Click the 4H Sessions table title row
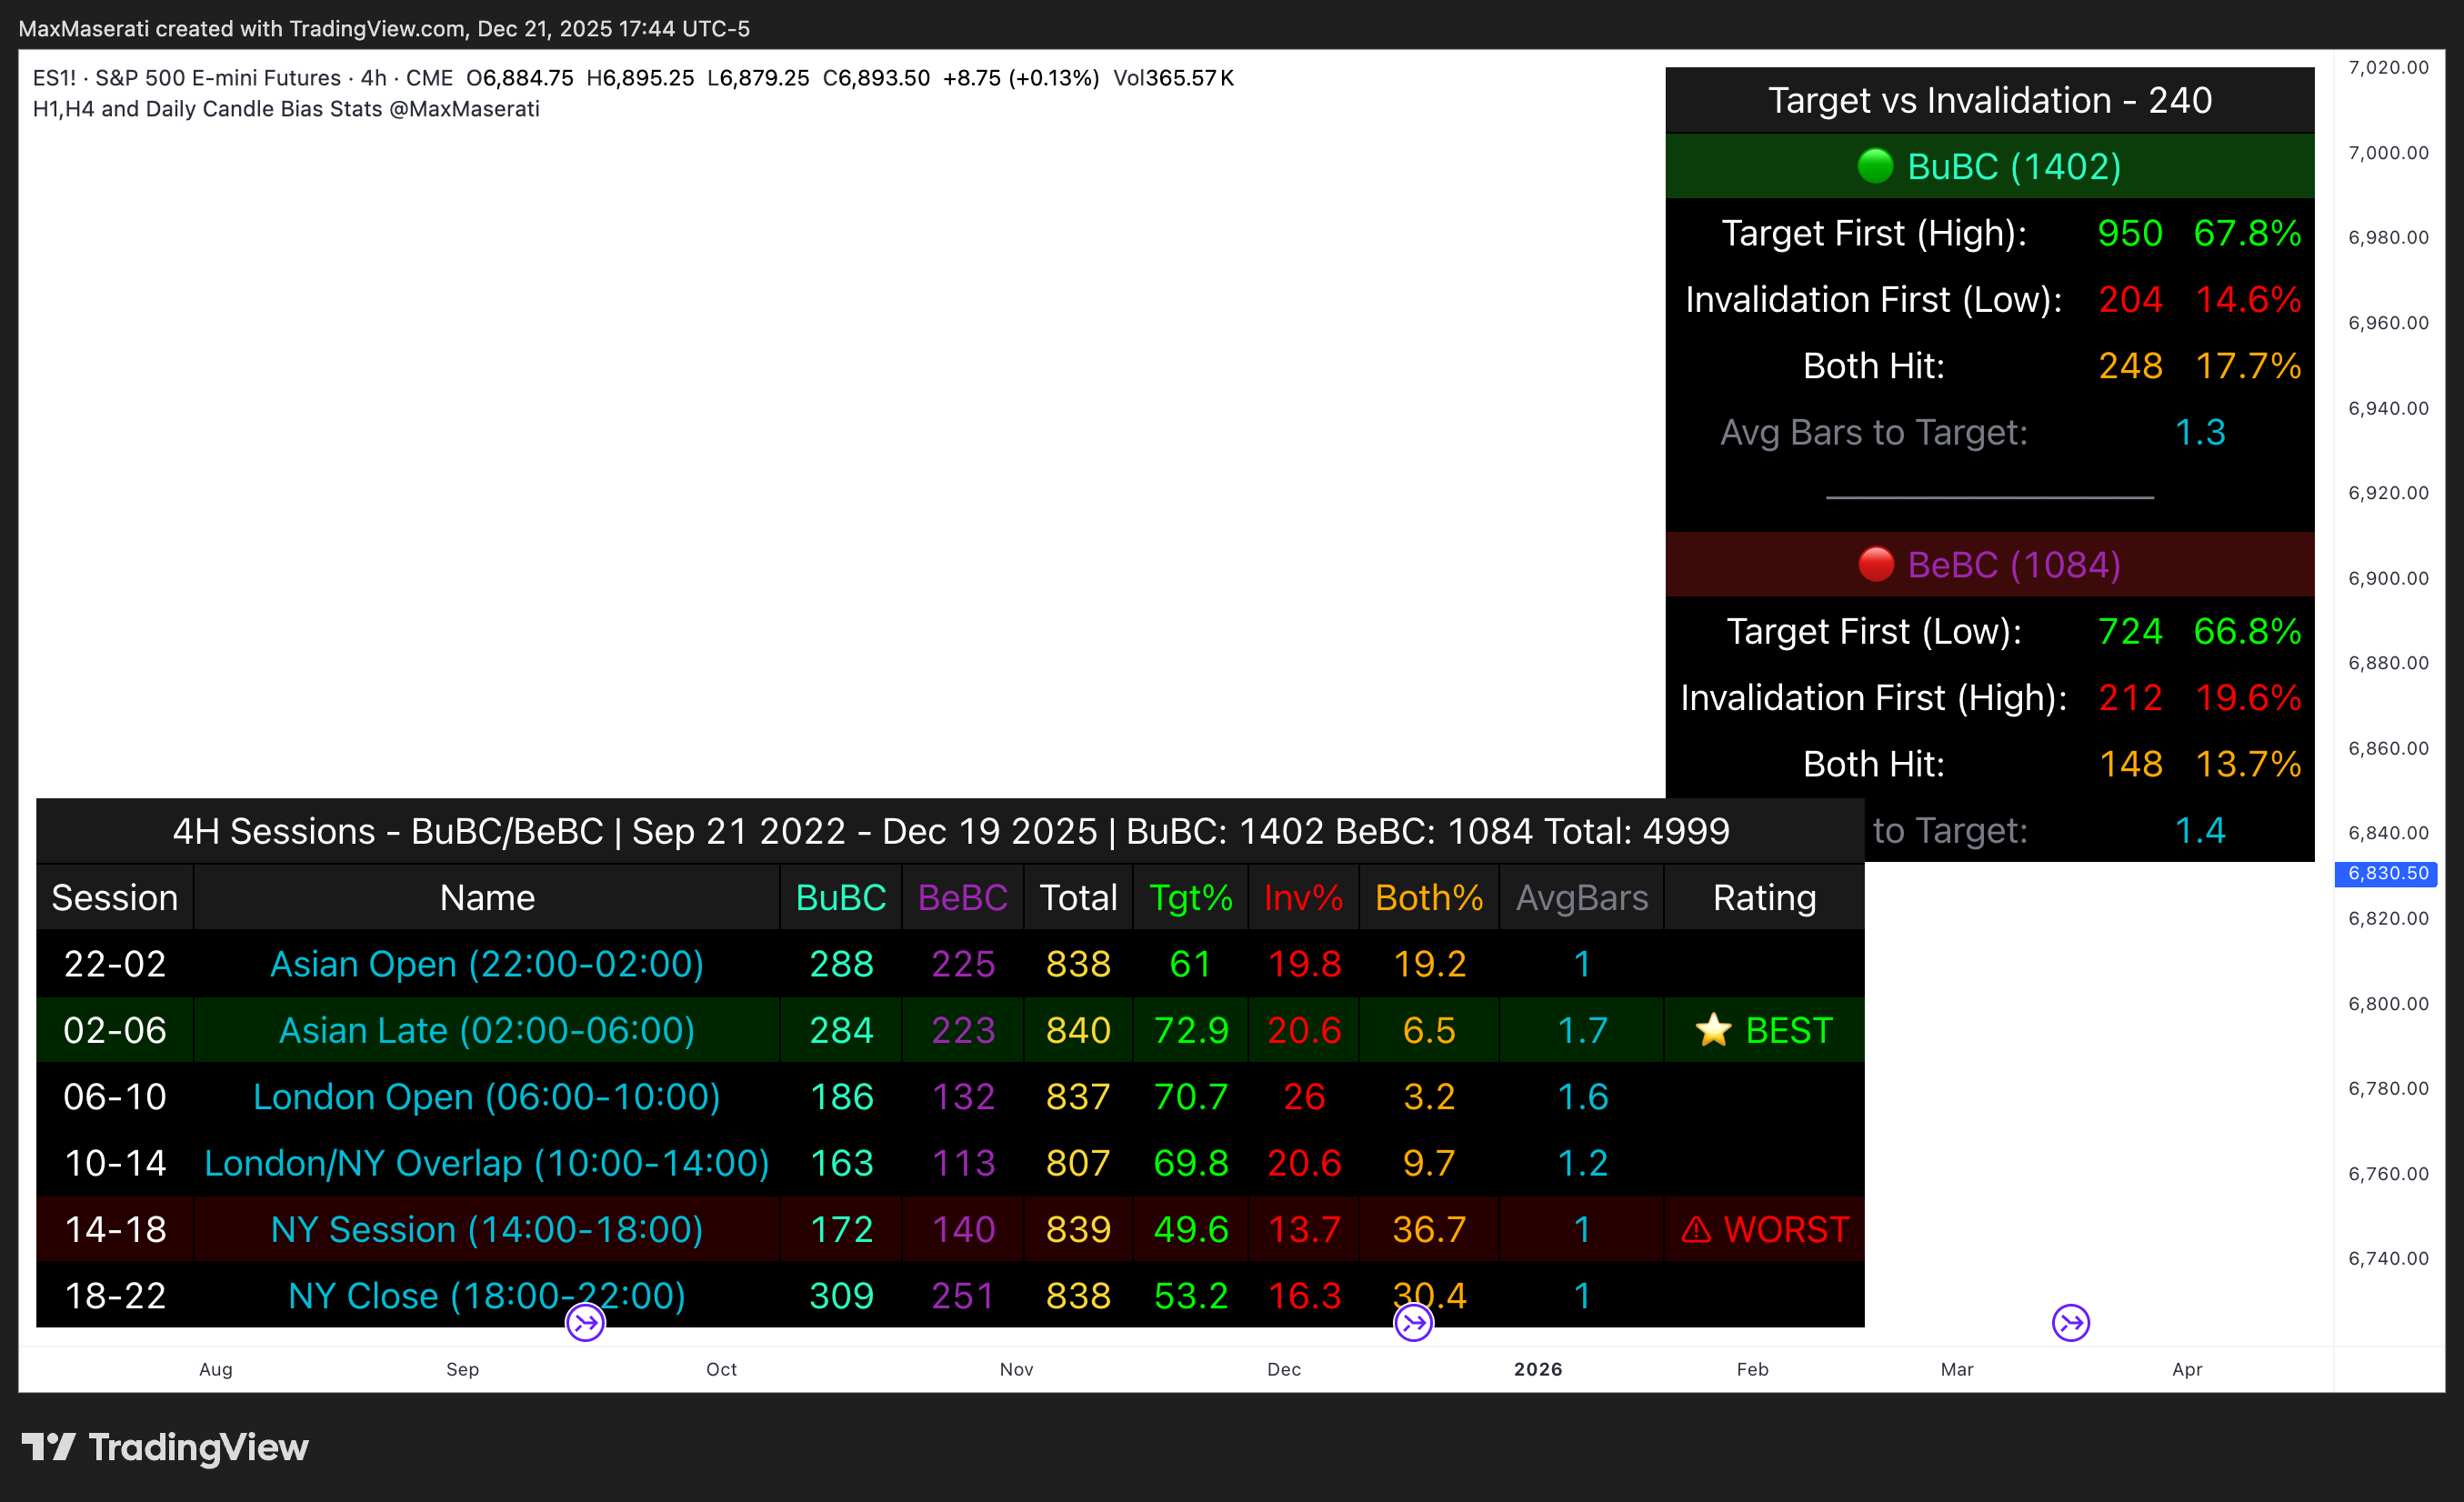The image size is (2464, 1502). (x=950, y=831)
